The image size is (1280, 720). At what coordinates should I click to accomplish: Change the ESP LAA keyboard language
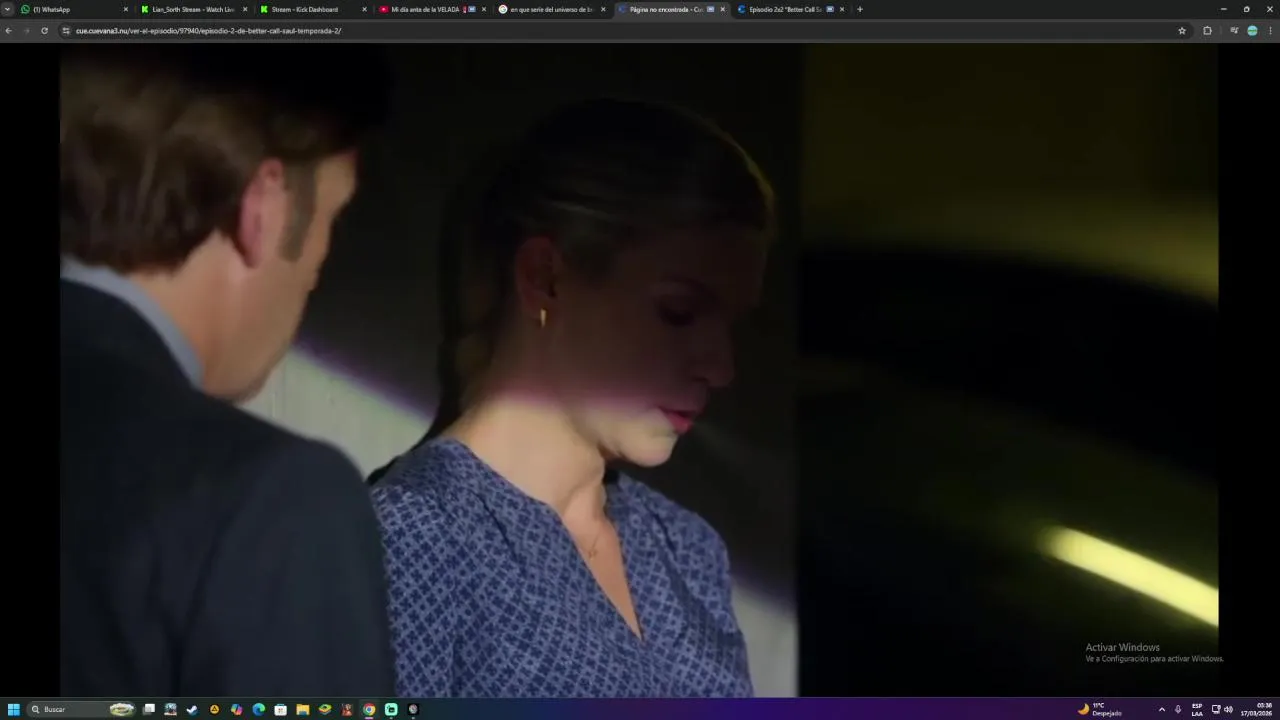pos(1197,709)
